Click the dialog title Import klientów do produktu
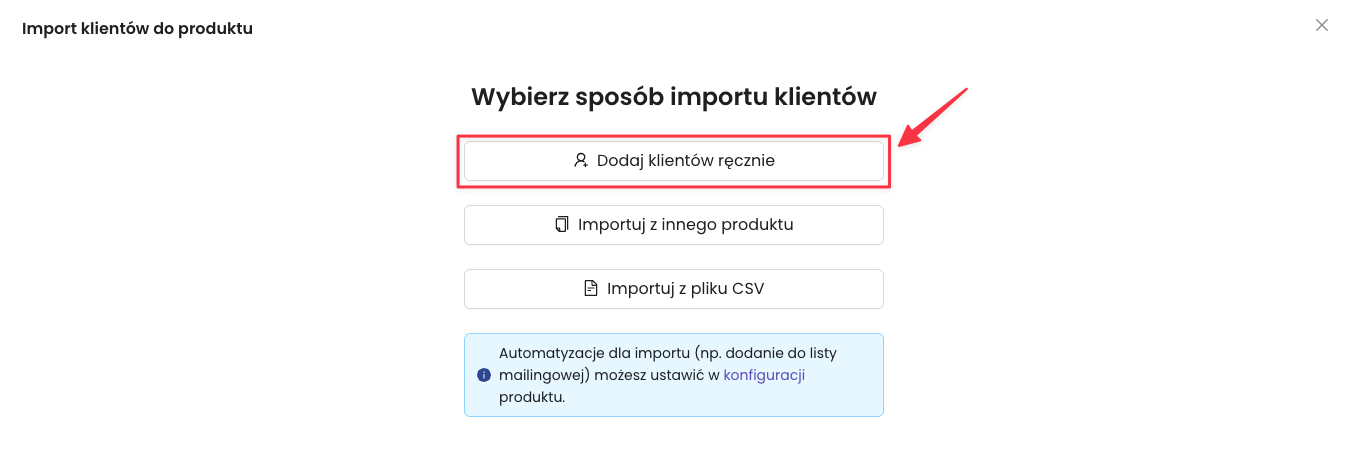The height and width of the screenshot is (465, 1349). click(x=137, y=29)
